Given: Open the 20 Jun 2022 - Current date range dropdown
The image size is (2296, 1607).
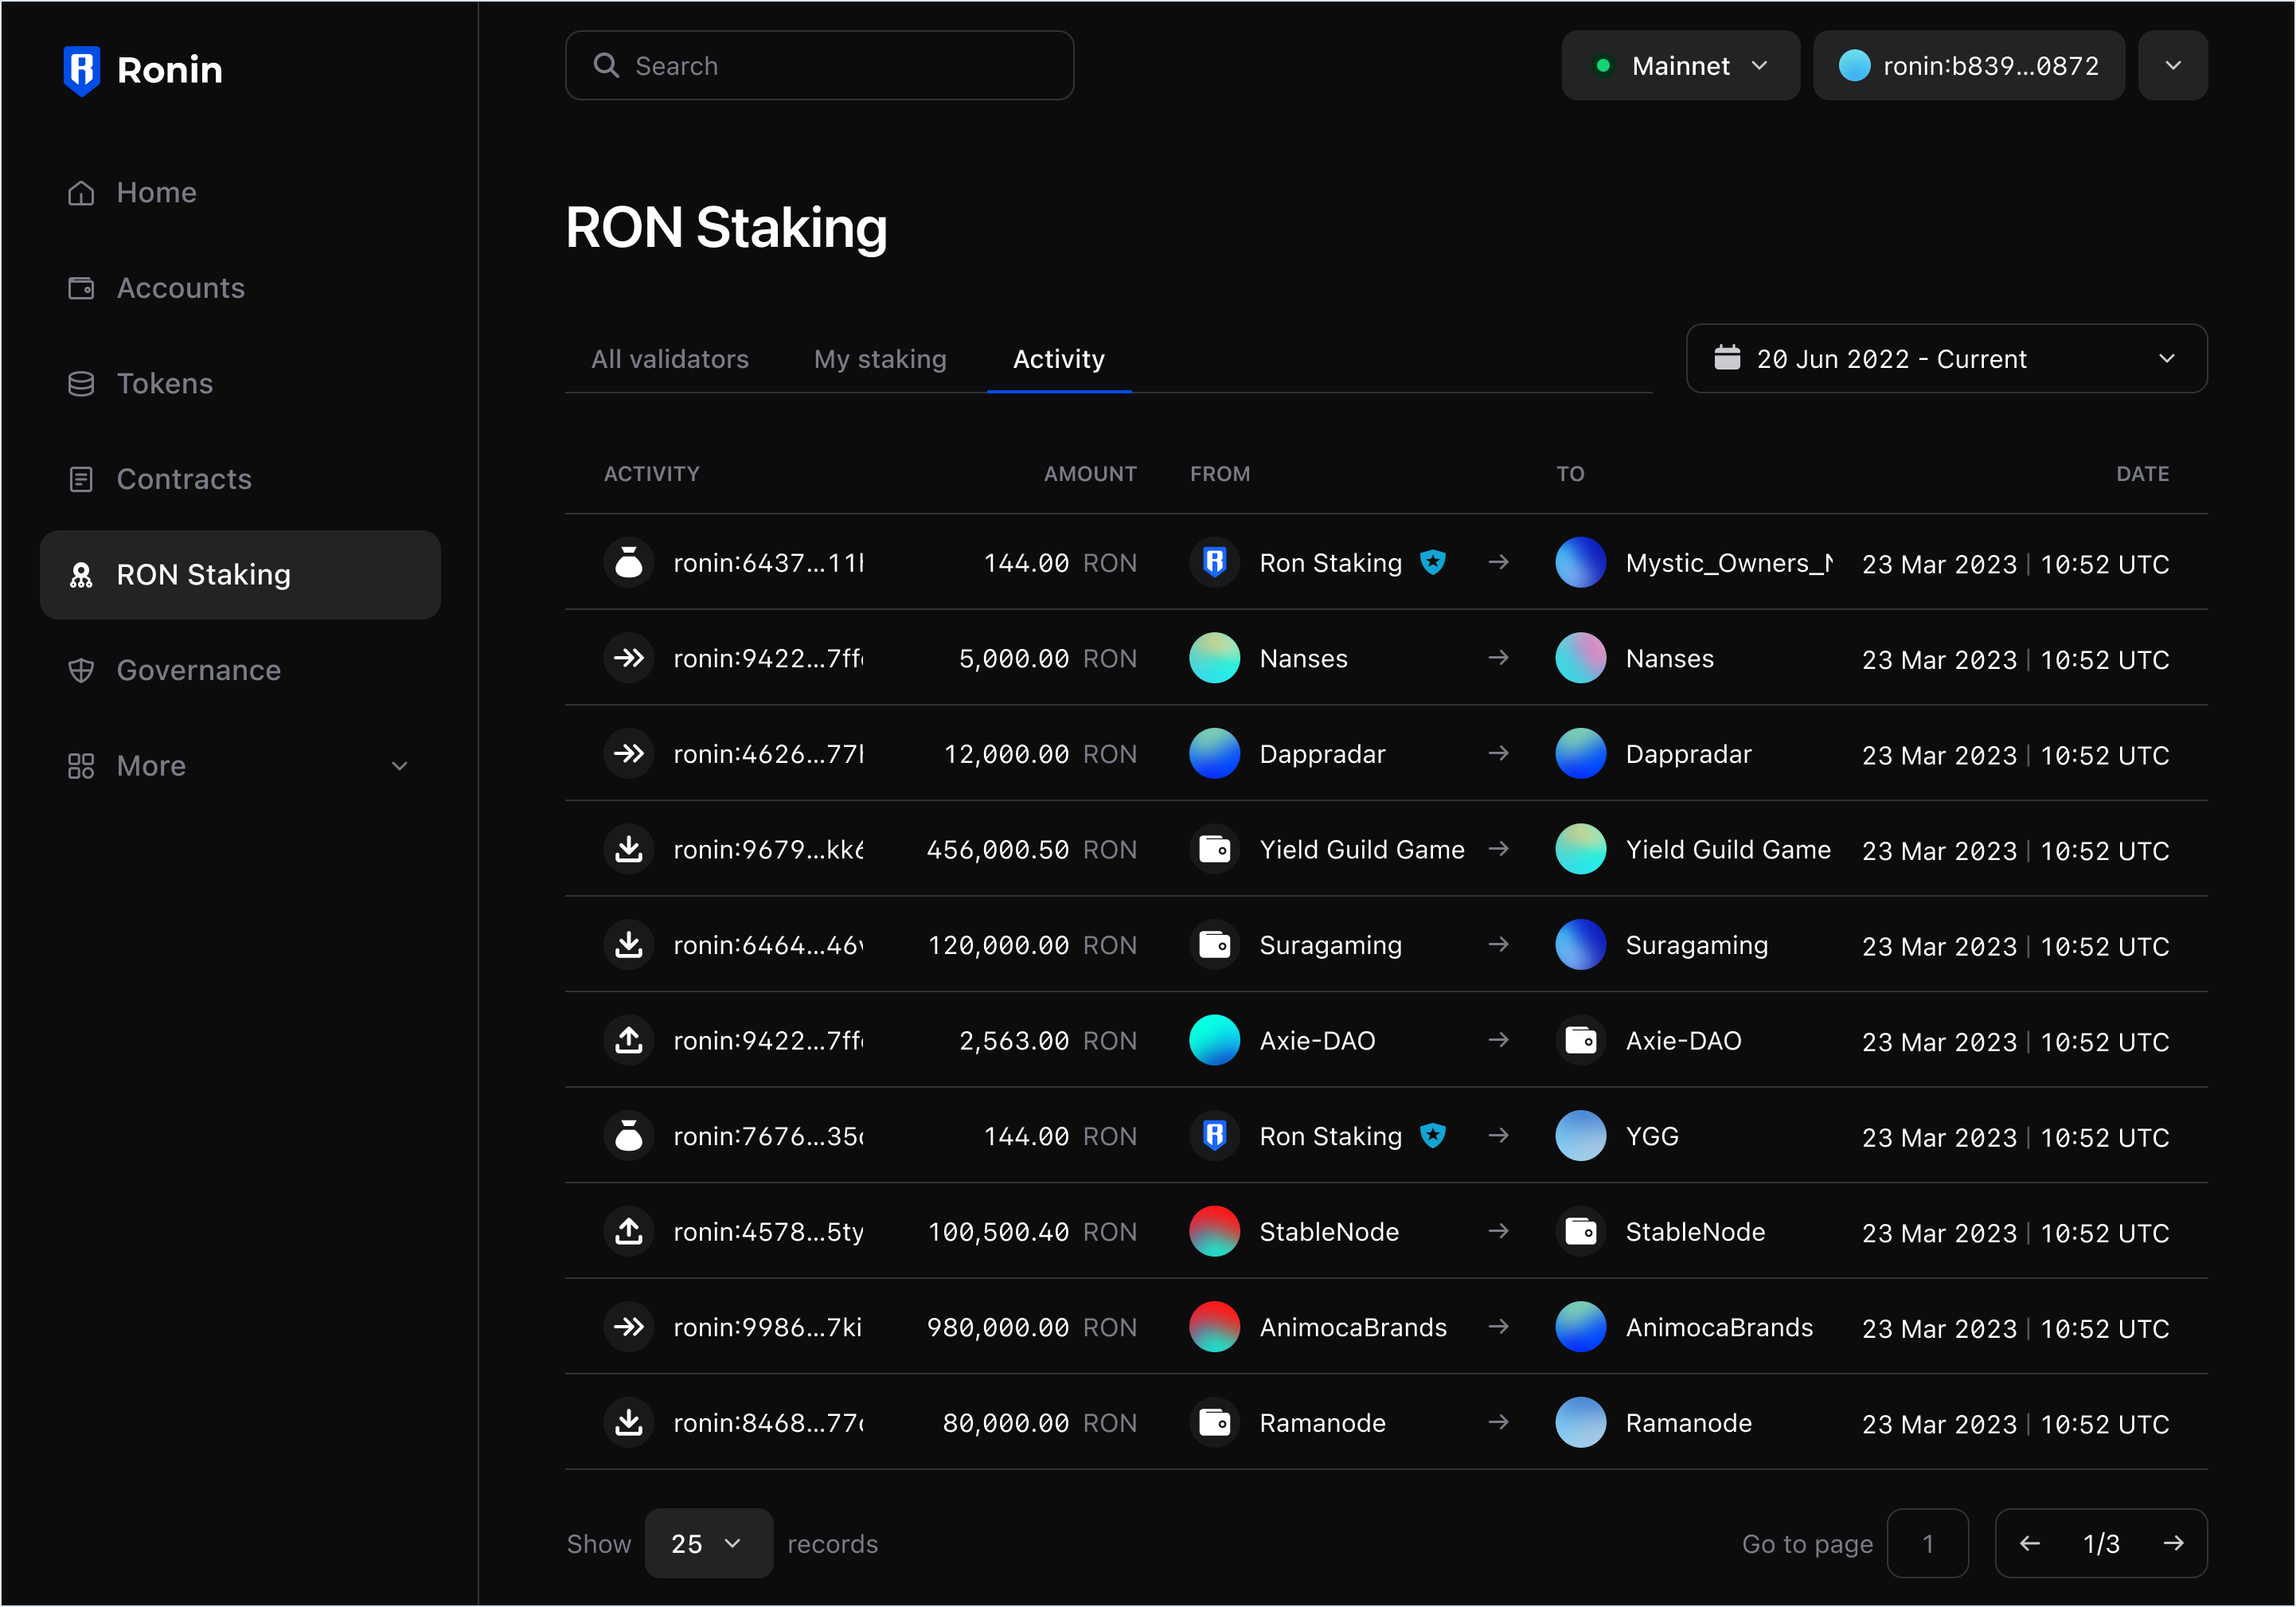Looking at the screenshot, I should (1946, 358).
